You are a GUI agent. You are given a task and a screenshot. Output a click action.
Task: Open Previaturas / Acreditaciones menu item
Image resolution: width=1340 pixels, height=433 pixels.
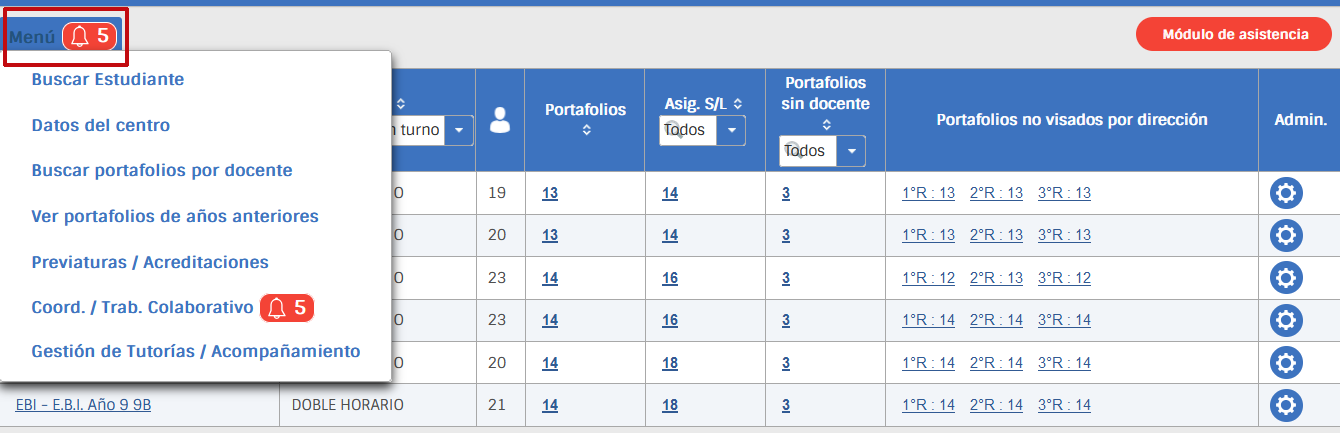pyautogui.click(x=150, y=262)
